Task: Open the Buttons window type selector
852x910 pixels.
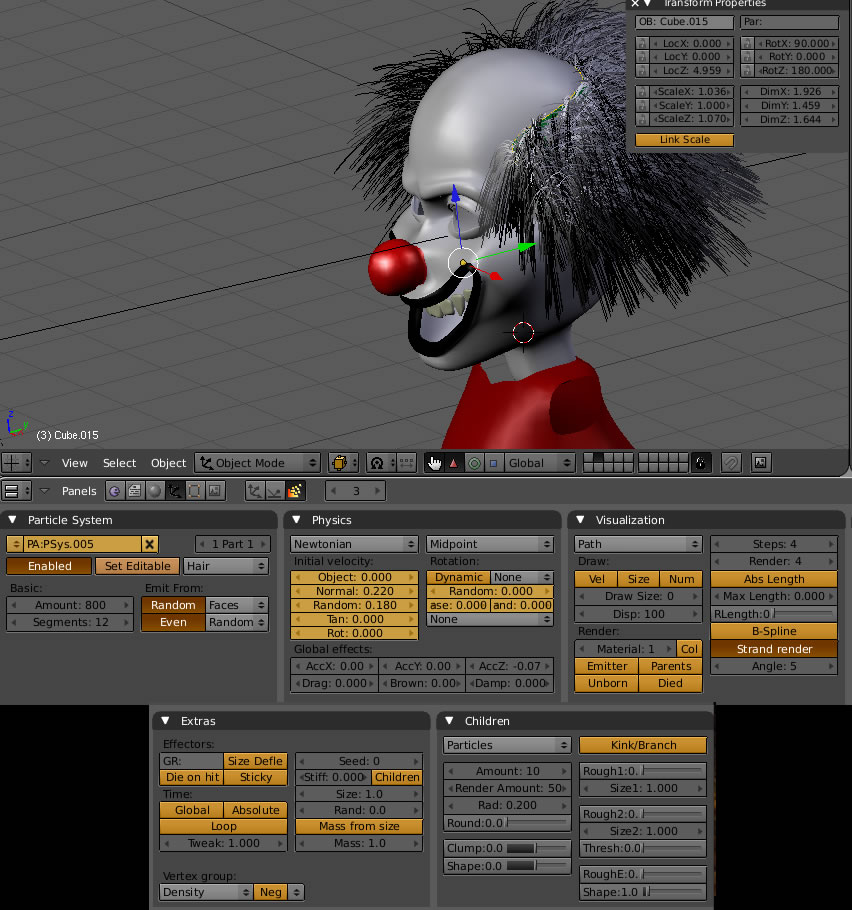Action: (16, 491)
